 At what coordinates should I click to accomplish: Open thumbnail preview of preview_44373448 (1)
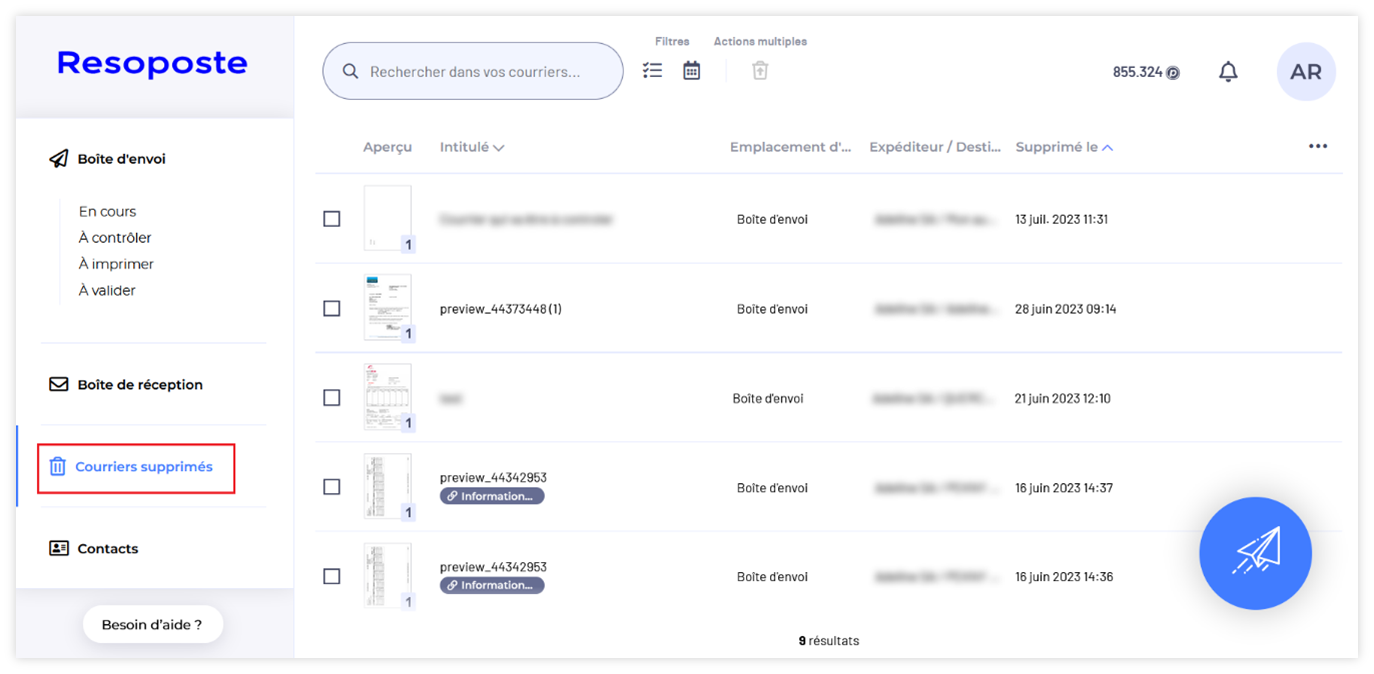coord(387,307)
